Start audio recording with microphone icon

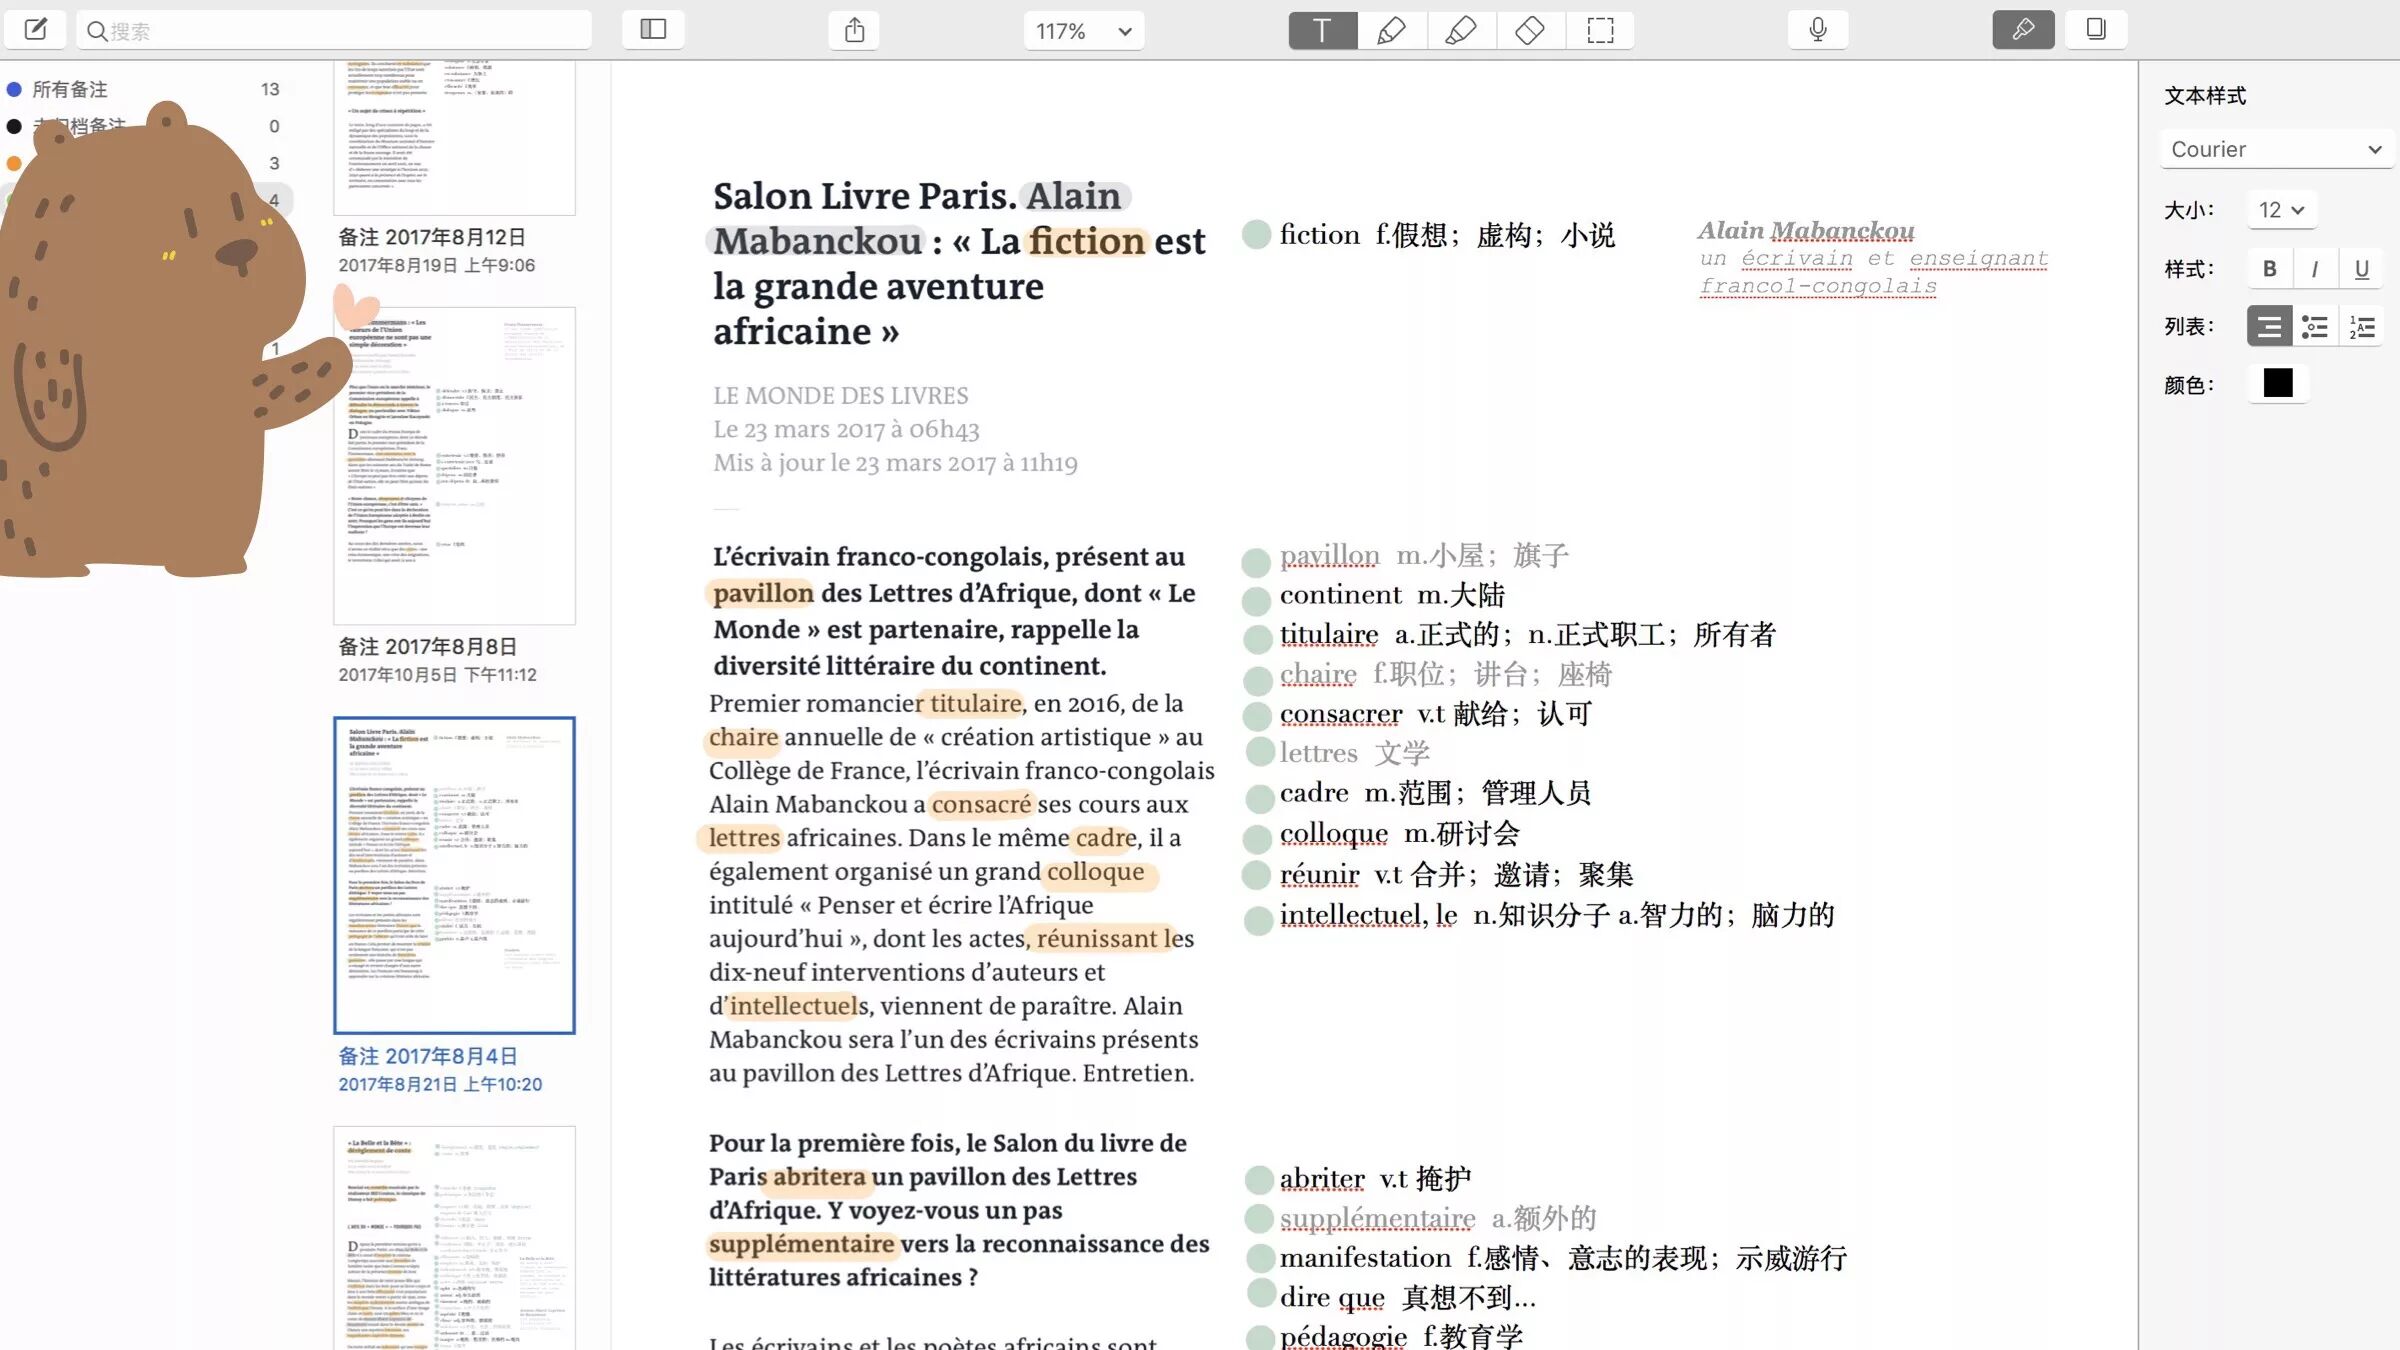click(1818, 30)
